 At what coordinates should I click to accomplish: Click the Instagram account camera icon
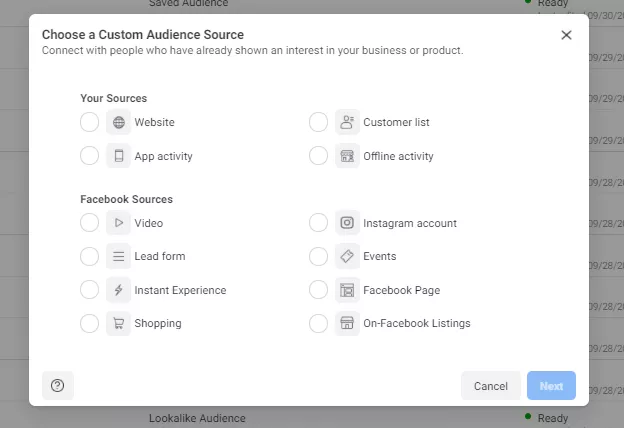[x=347, y=223]
